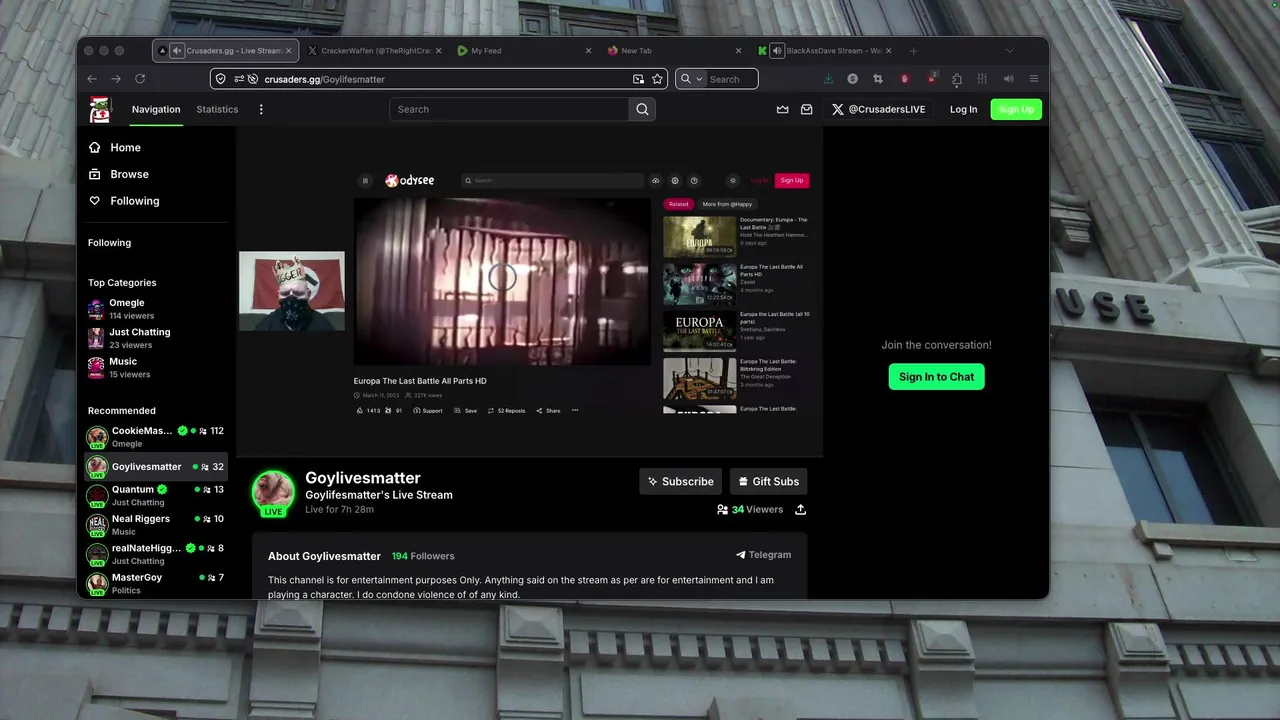Open a new tab with the plus button
Viewport: 1280px width, 720px height.
pyautogui.click(x=913, y=51)
